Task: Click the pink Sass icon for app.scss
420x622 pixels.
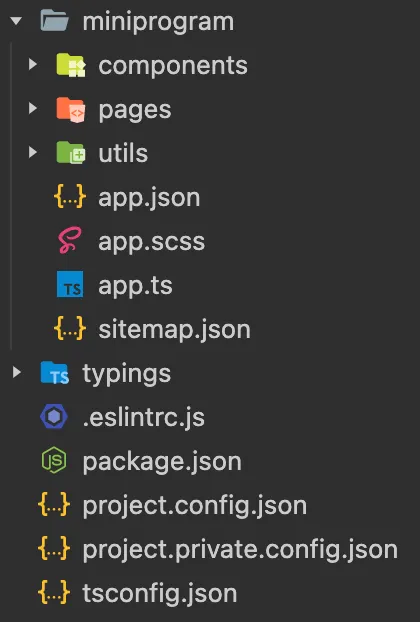Action: coord(70,240)
